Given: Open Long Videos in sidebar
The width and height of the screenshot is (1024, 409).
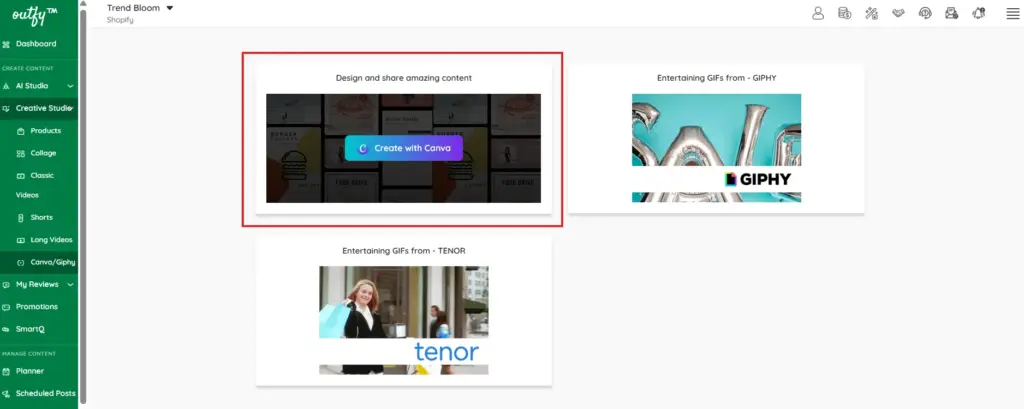Looking at the screenshot, I should pos(39,240).
